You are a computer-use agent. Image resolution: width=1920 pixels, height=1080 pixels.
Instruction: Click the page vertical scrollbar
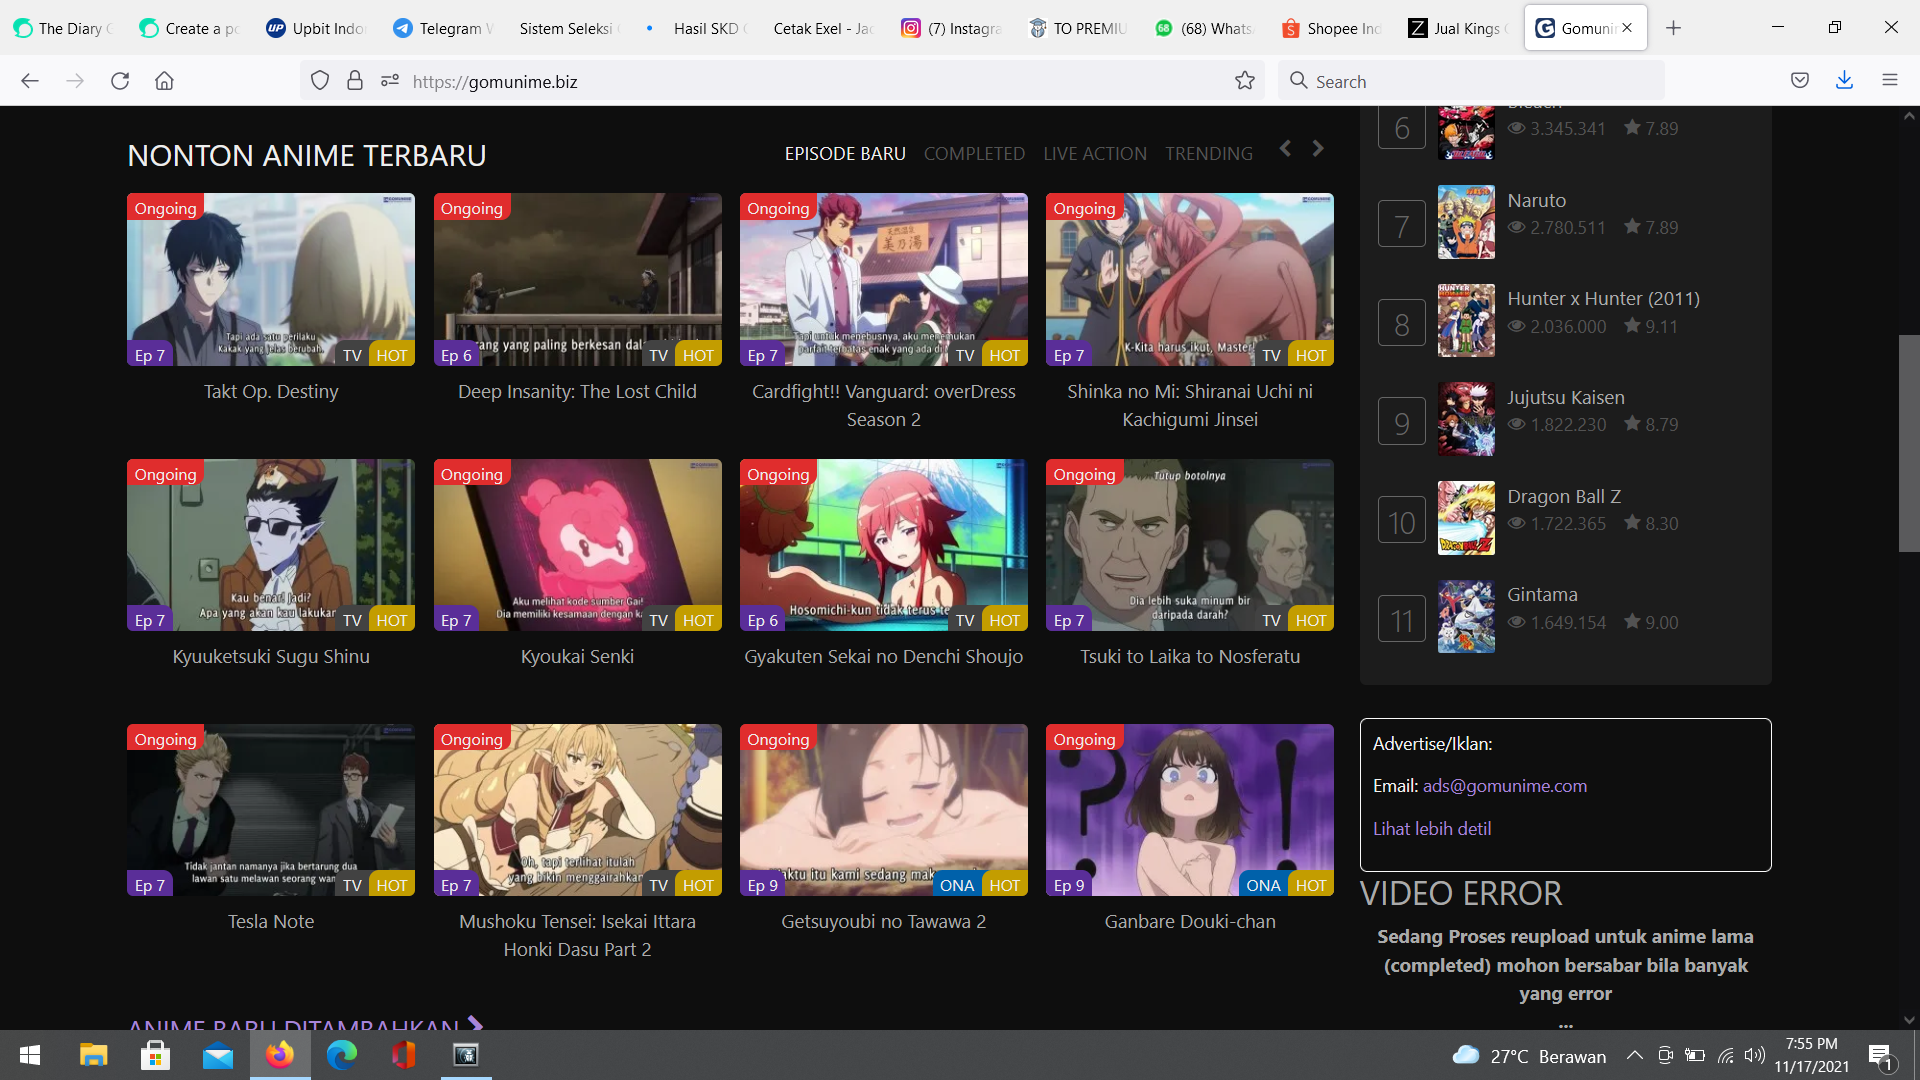point(1908,443)
